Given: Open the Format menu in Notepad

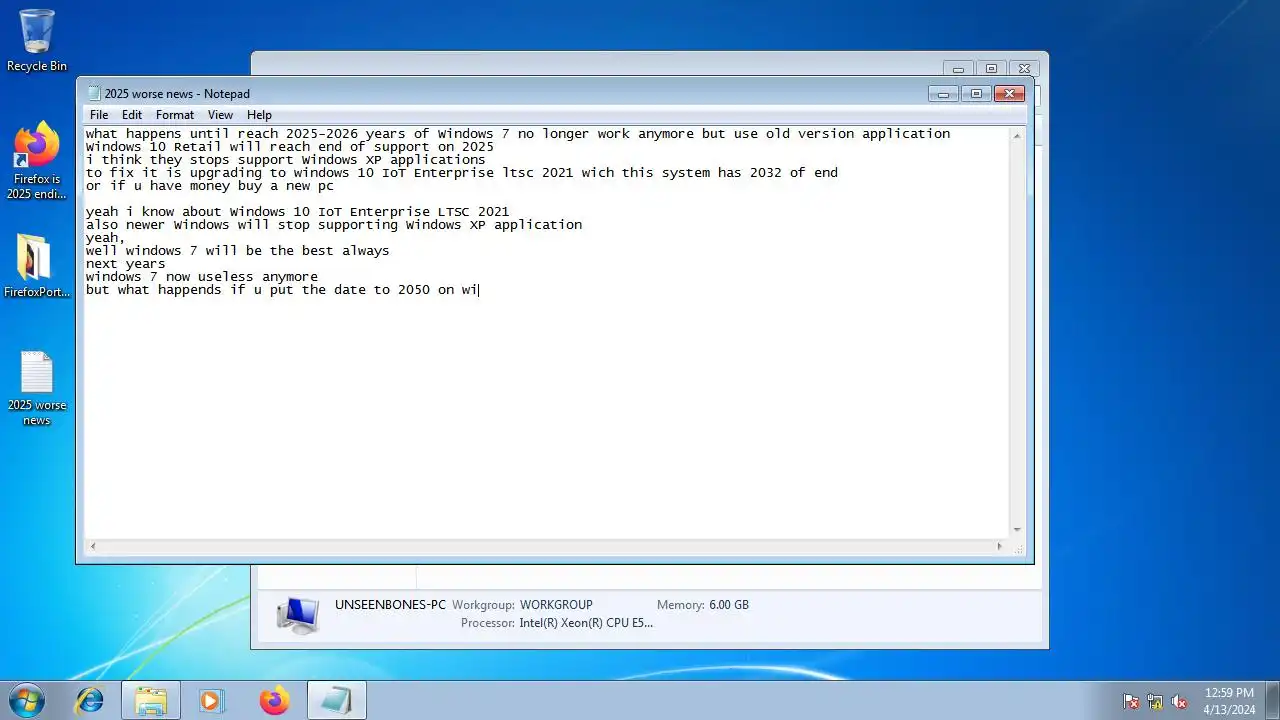Looking at the screenshot, I should tap(175, 115).
